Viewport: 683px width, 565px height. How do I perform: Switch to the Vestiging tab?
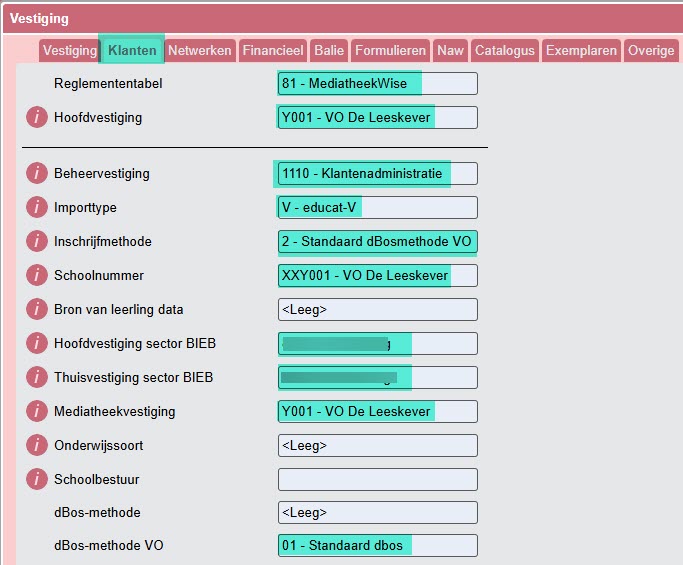(x=70, y=51)
